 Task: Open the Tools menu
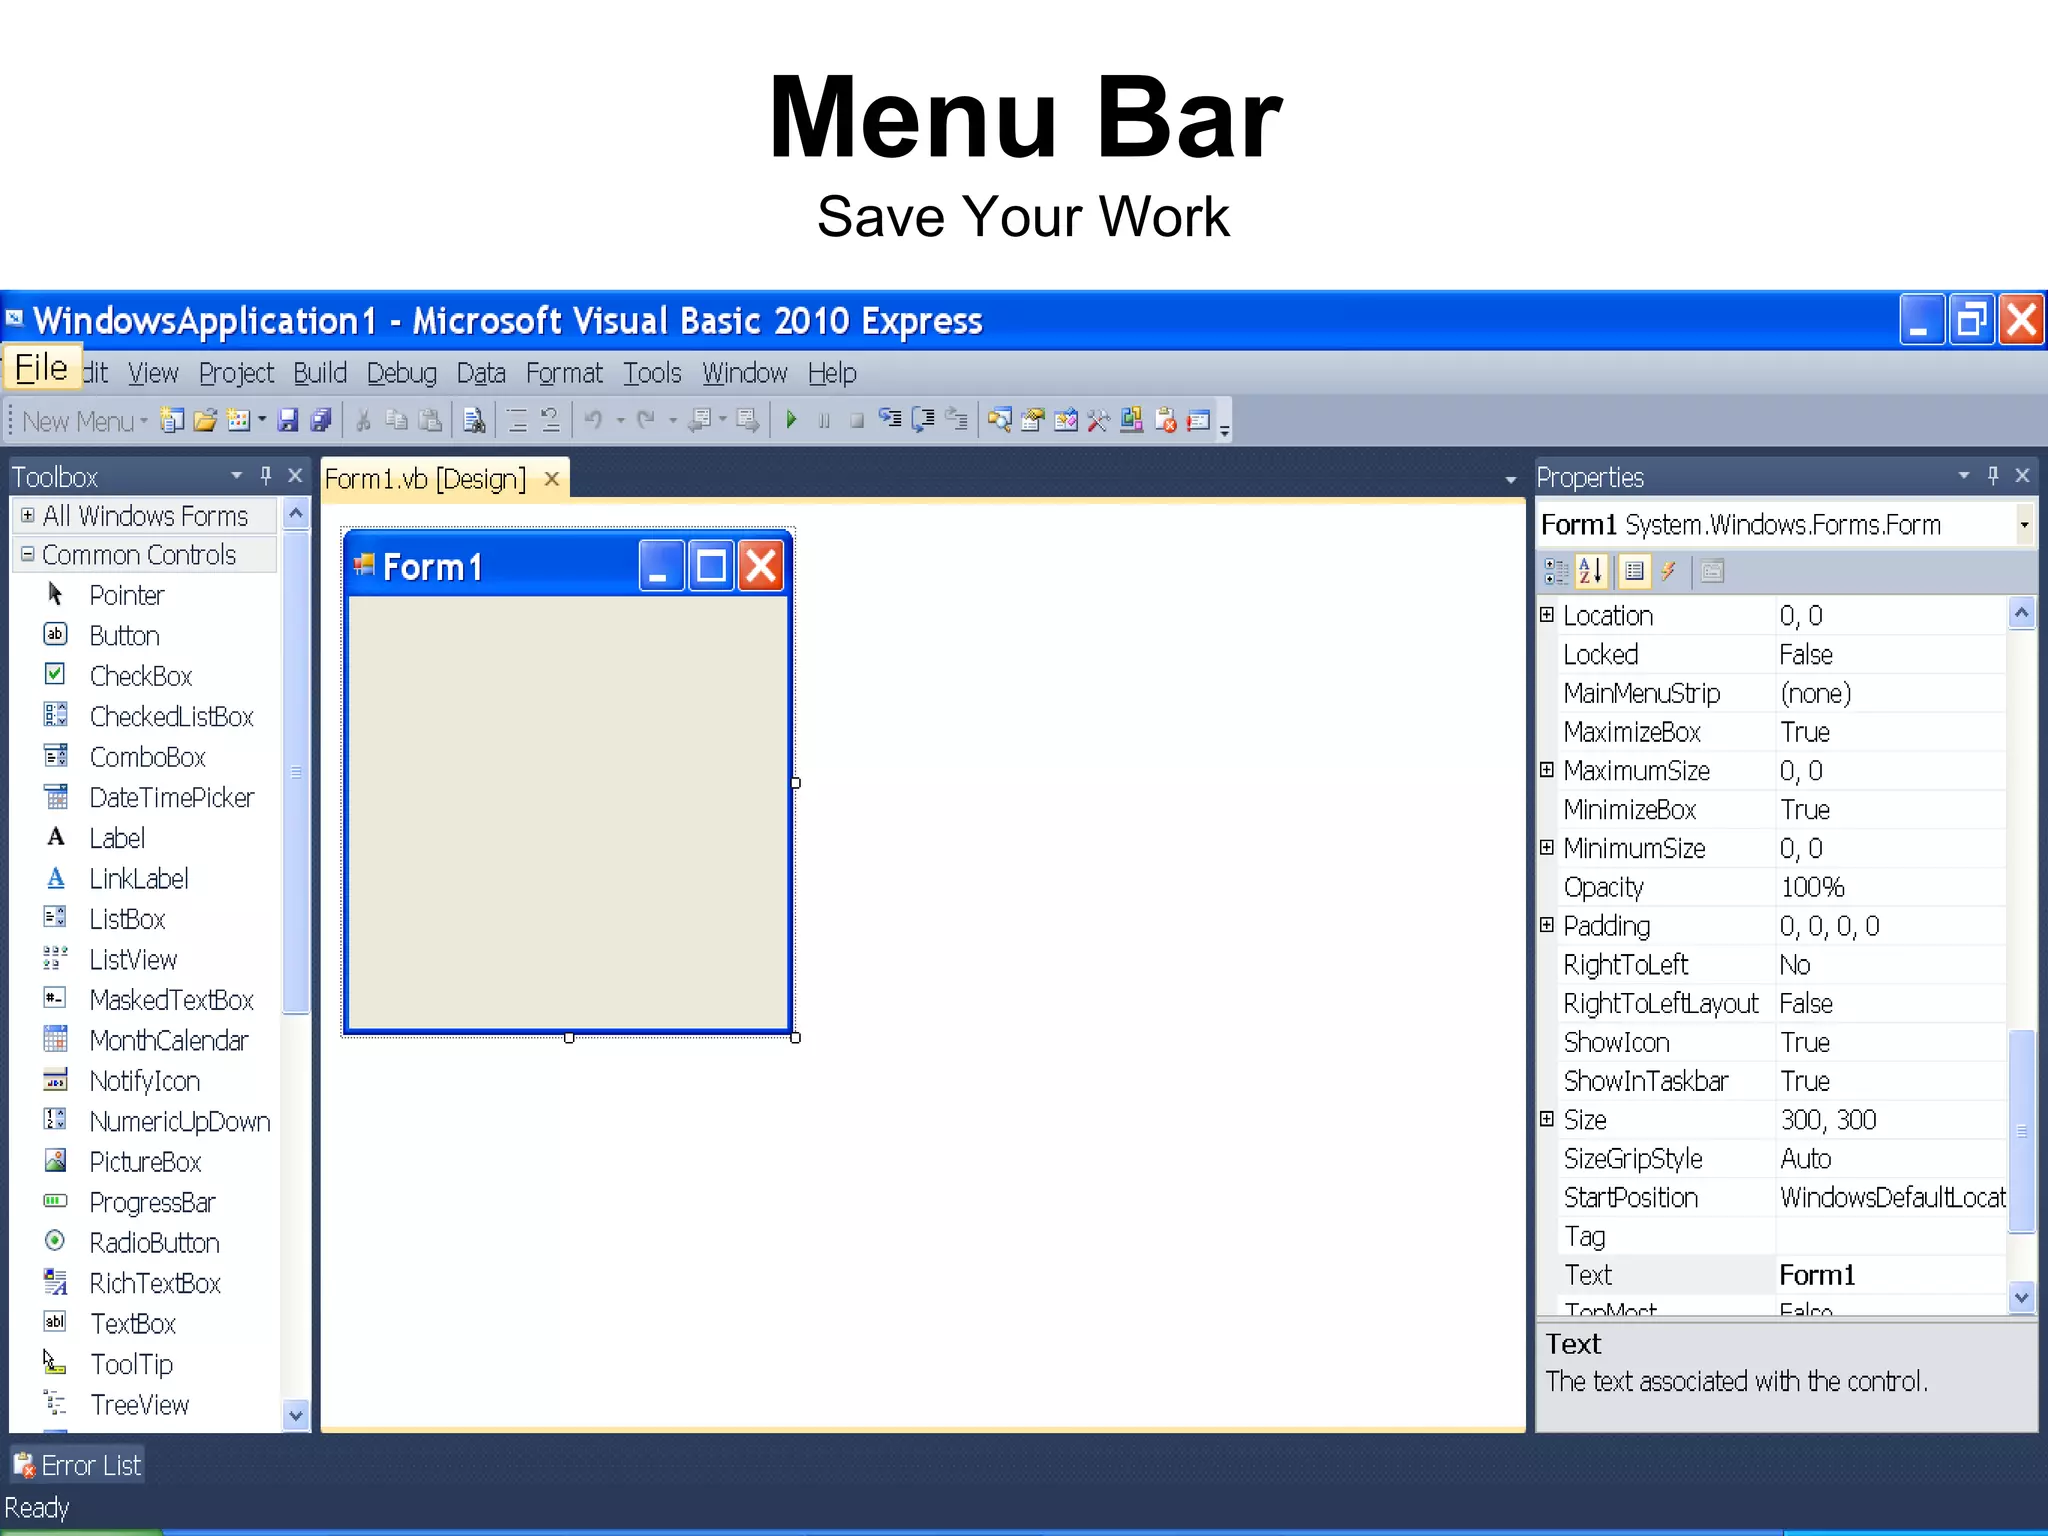[652, 373]
